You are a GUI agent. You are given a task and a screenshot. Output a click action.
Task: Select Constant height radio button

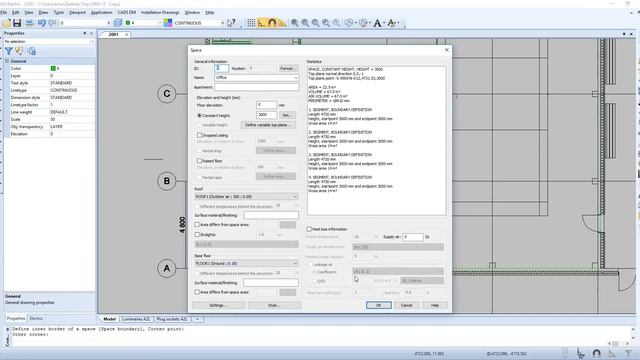200,116
